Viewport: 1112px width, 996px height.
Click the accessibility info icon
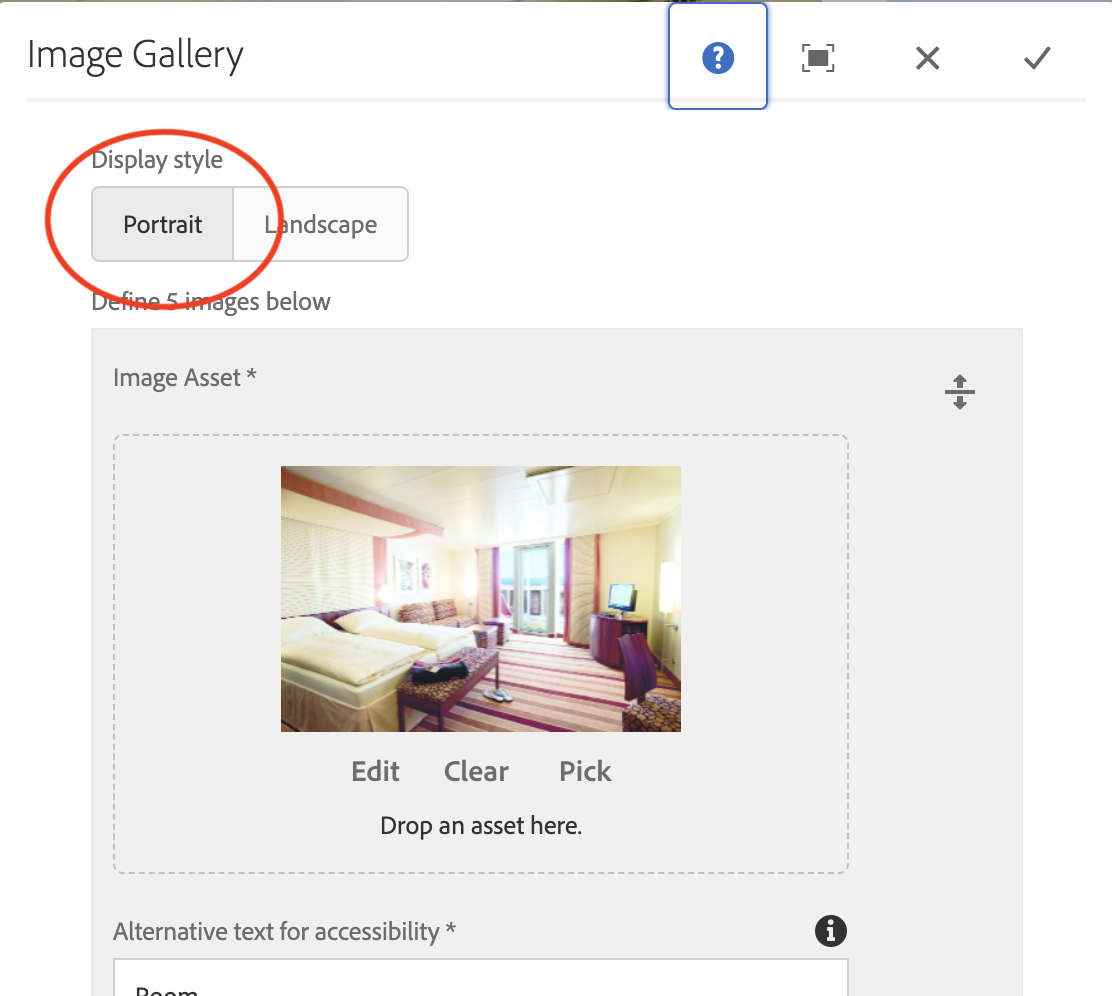[830, 931]
